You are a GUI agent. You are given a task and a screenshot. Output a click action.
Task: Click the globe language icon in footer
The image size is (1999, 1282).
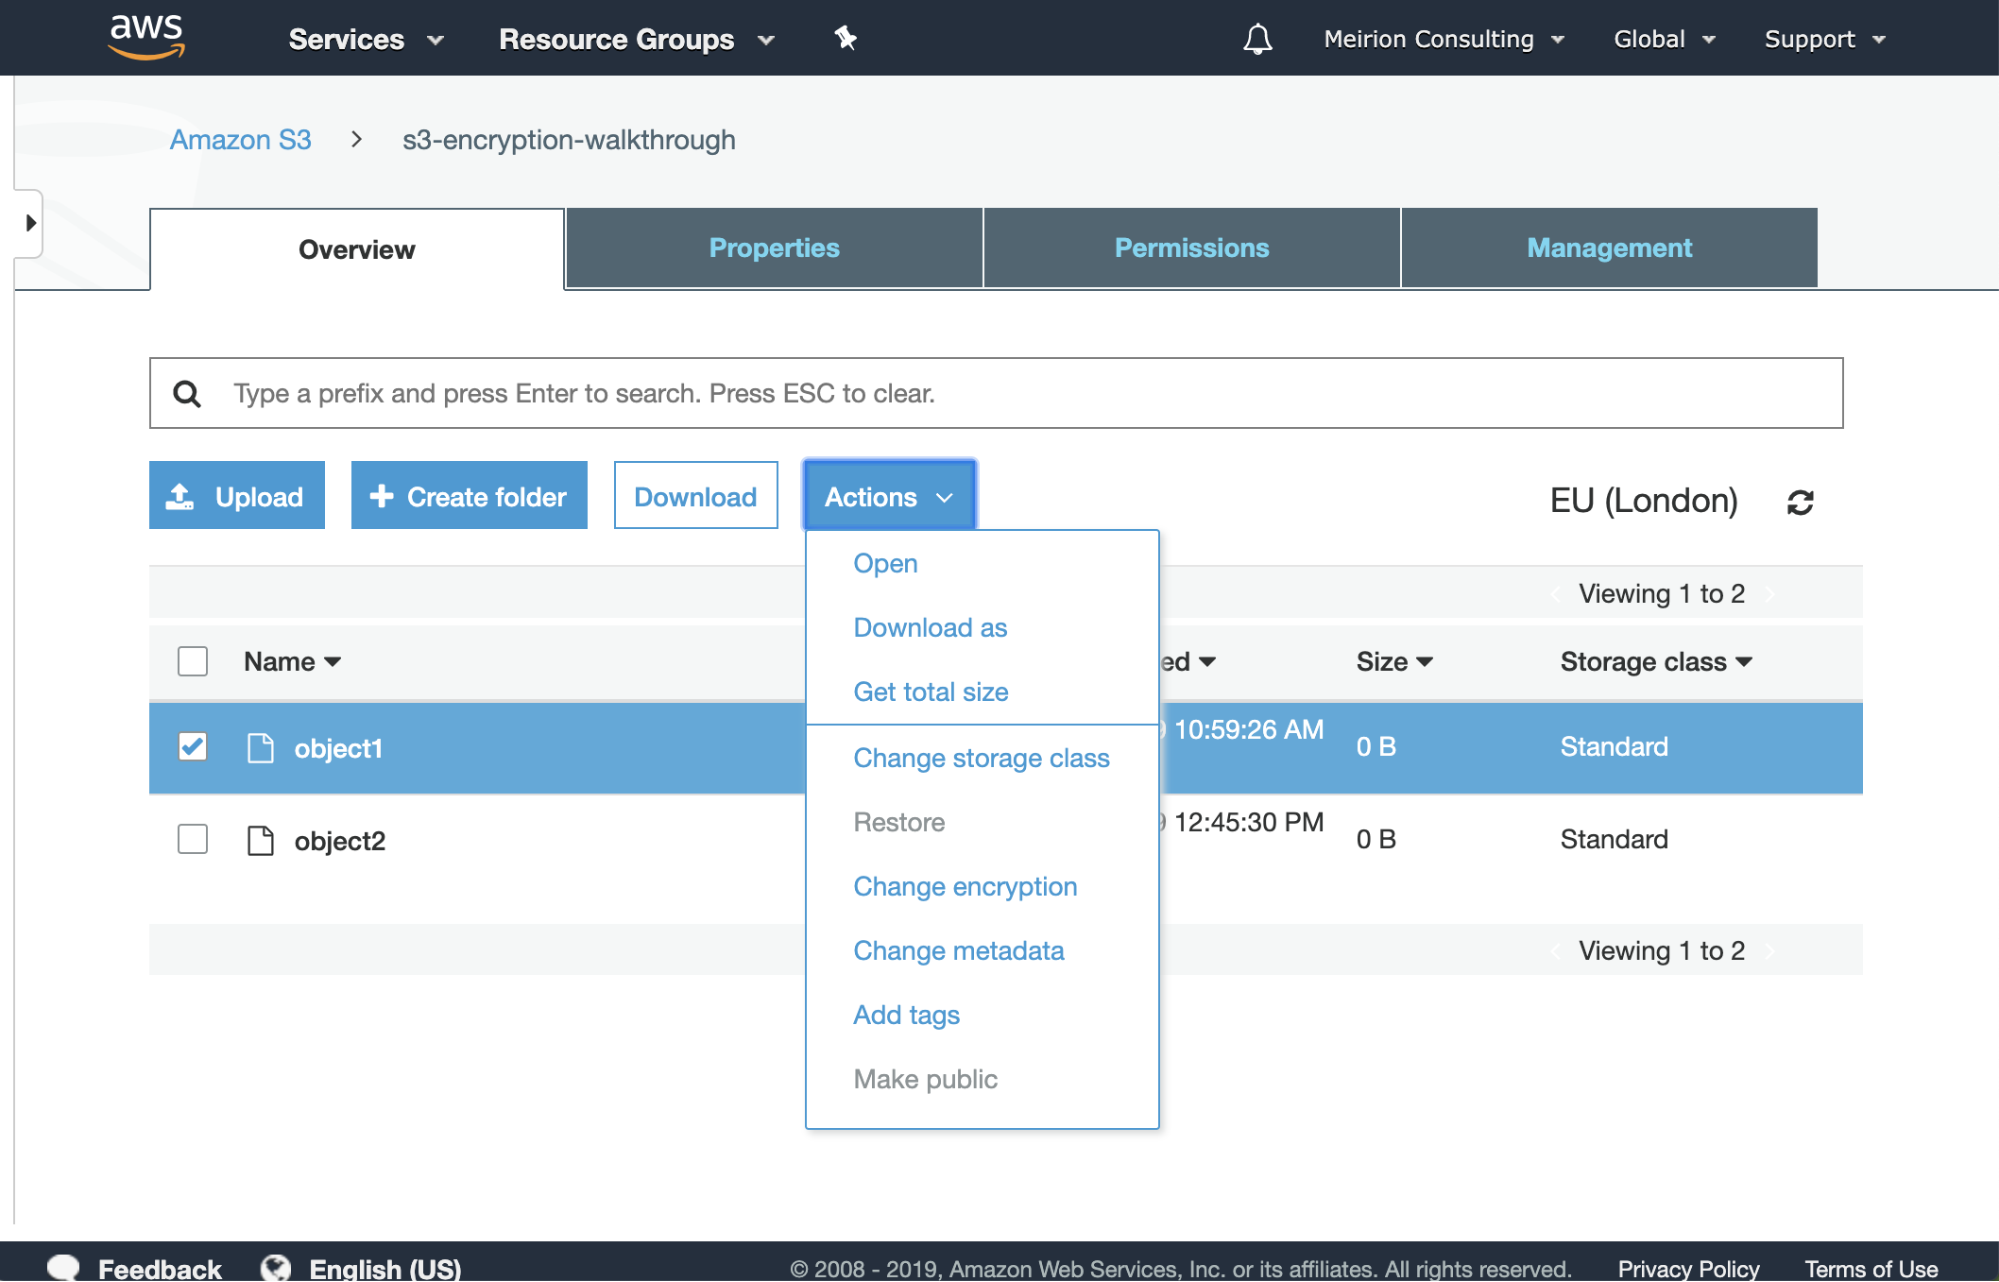click(x=275, y=1267)
